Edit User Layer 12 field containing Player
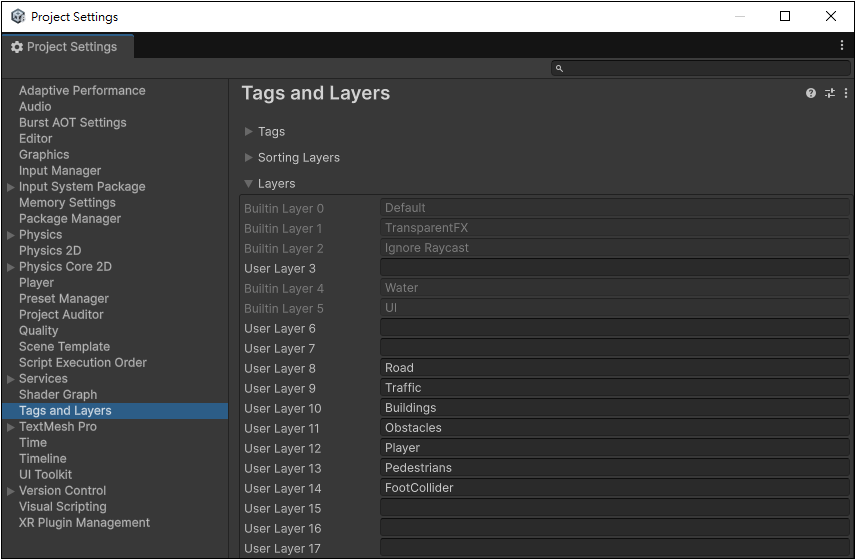856x560 pixels. [615, 448]
